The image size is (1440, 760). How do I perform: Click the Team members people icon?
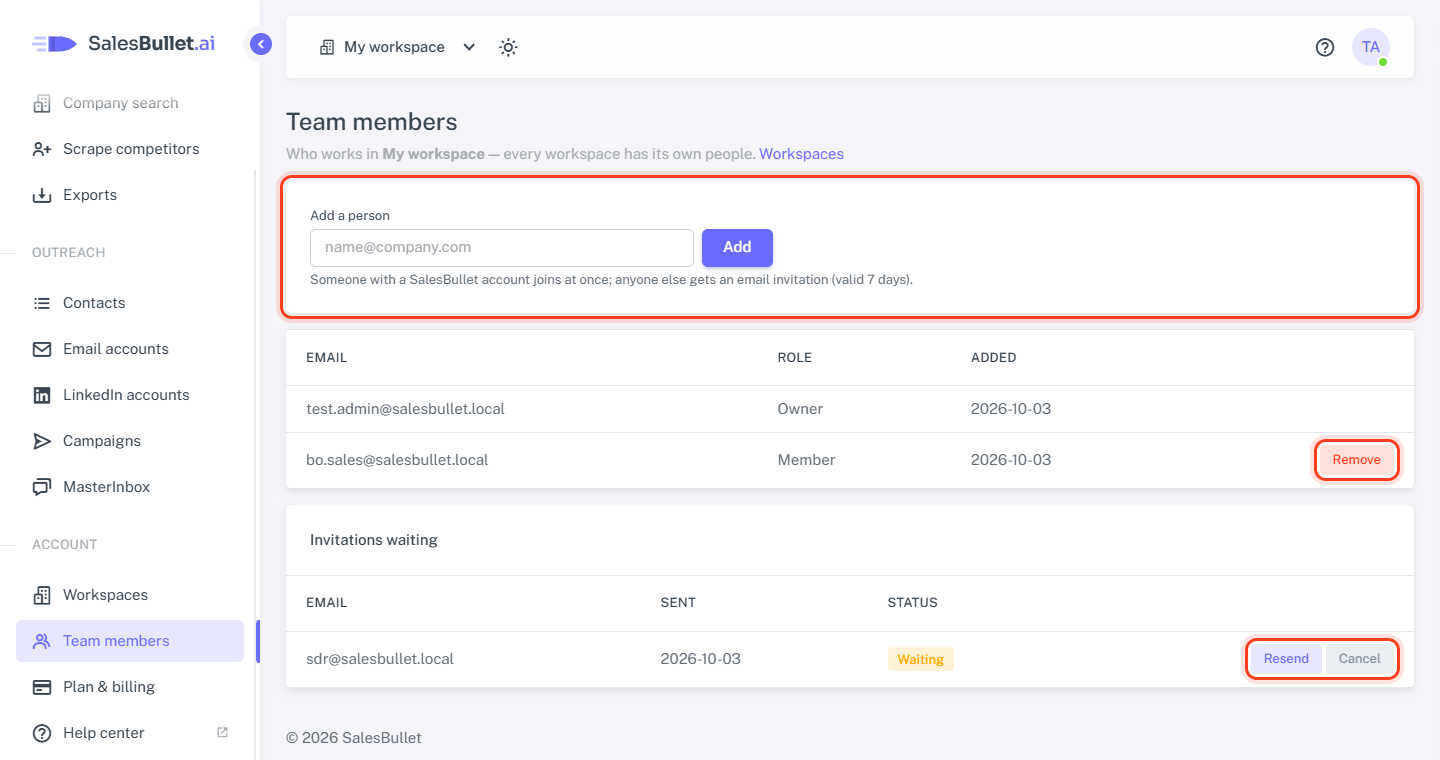pyautogui.click(x=42, y=641)
